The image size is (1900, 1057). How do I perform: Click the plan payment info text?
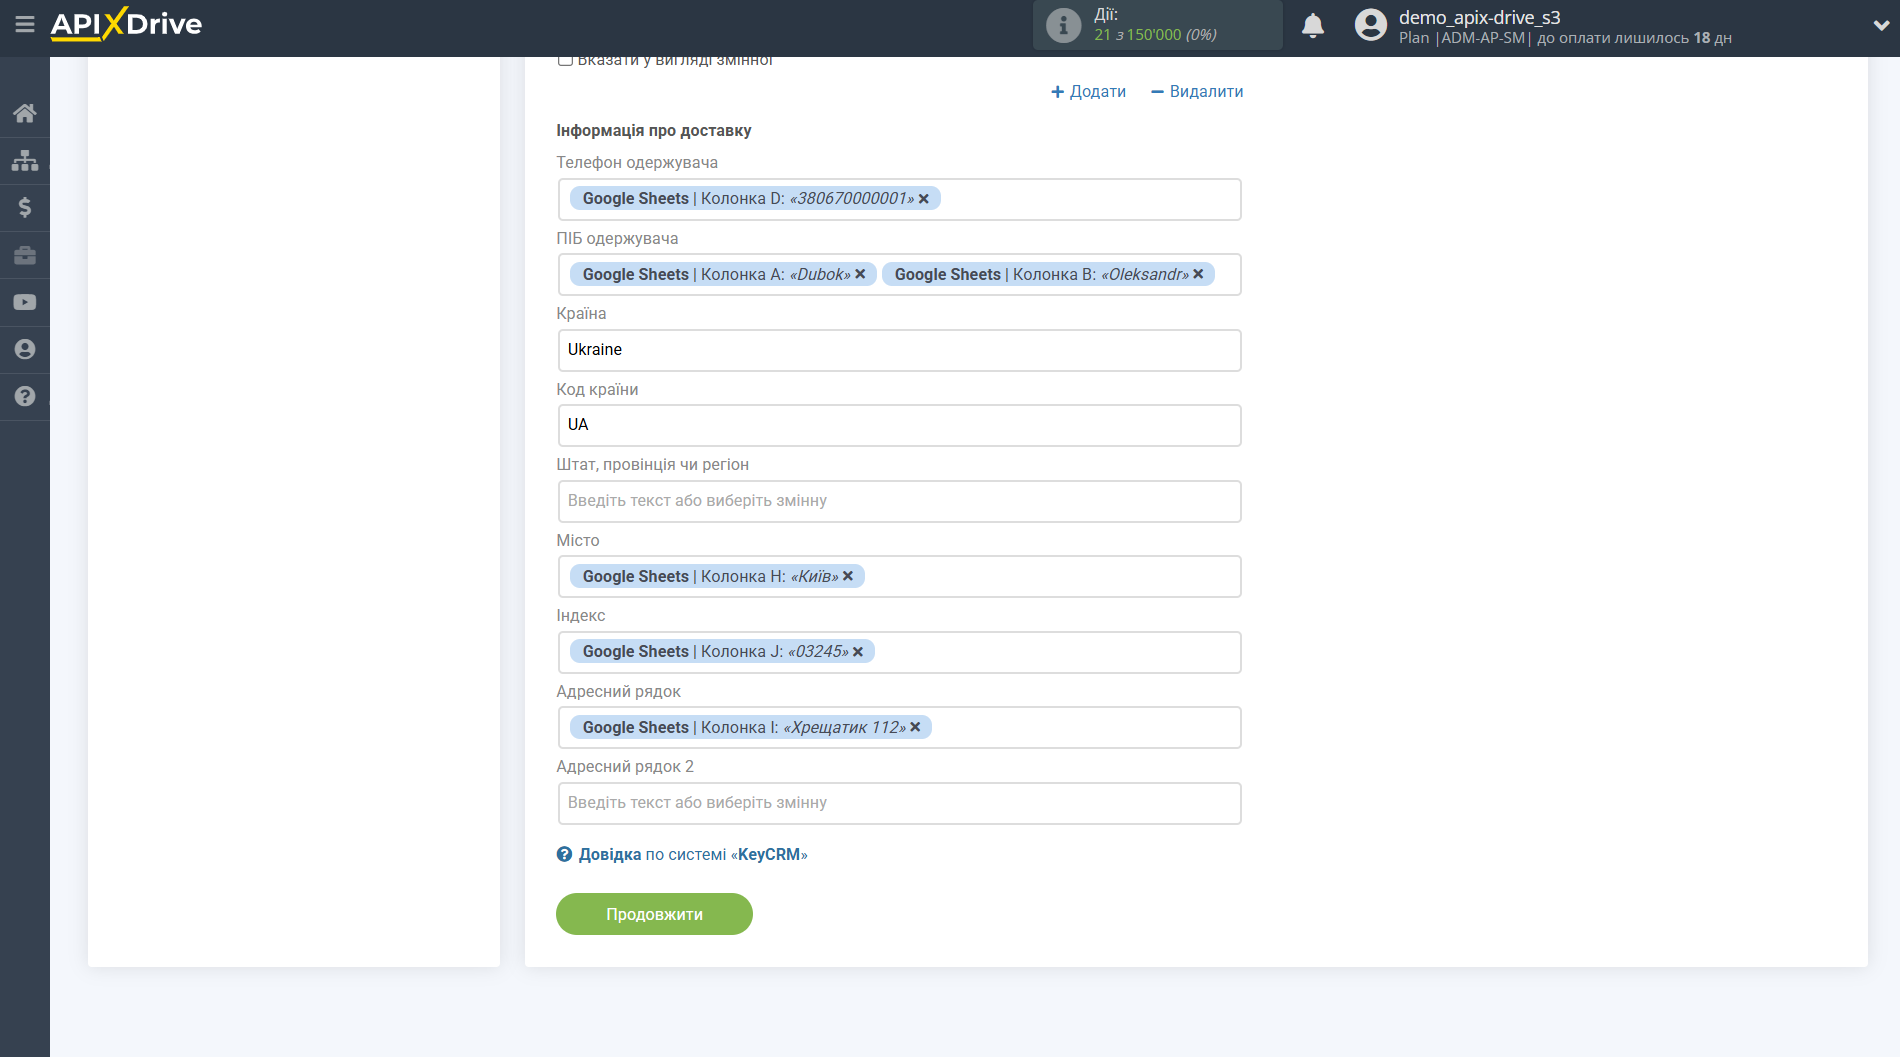coord(1565,38)
